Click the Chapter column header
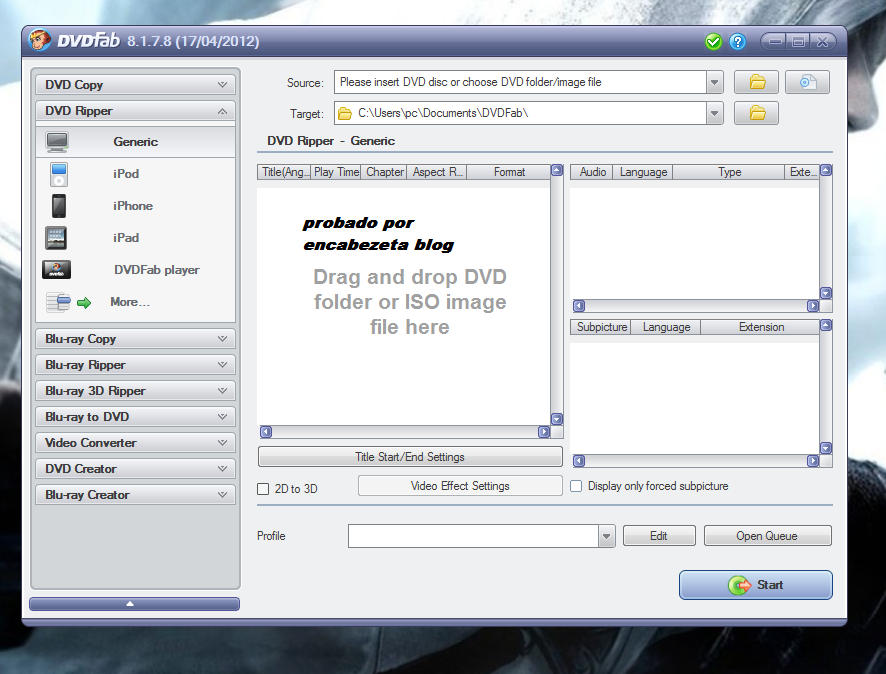 coord(384,172)
